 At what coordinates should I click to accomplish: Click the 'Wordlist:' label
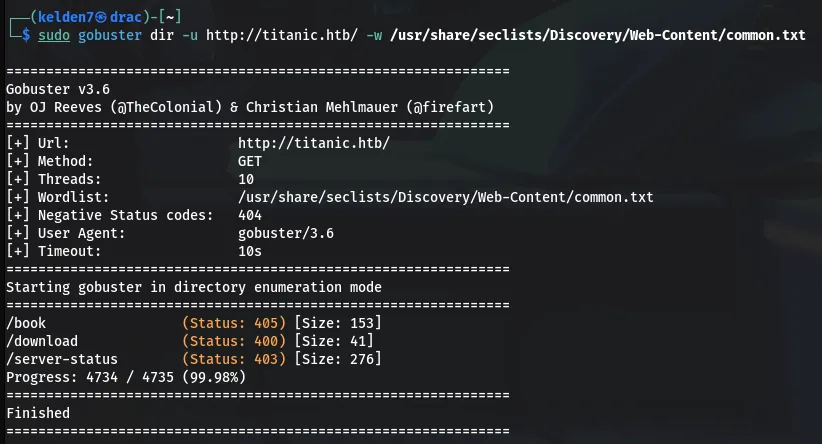point(73,197)
